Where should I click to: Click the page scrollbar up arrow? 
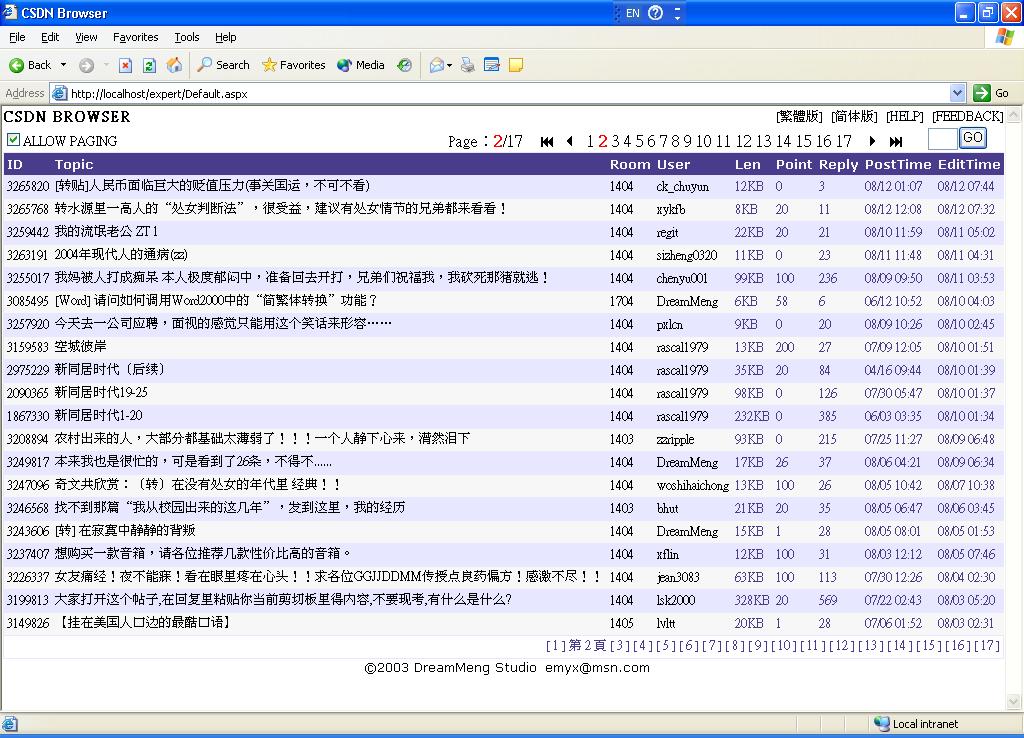[x=1014, y=116]
